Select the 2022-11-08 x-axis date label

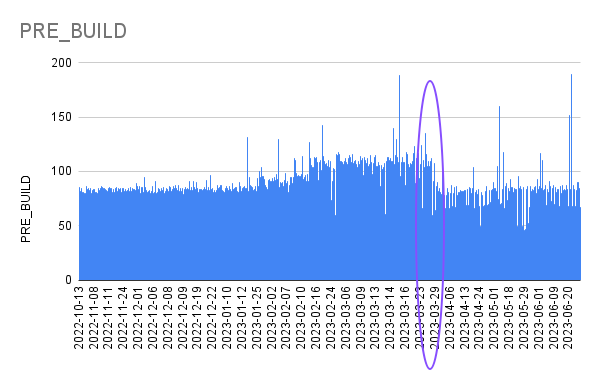[x=93, y=318]
